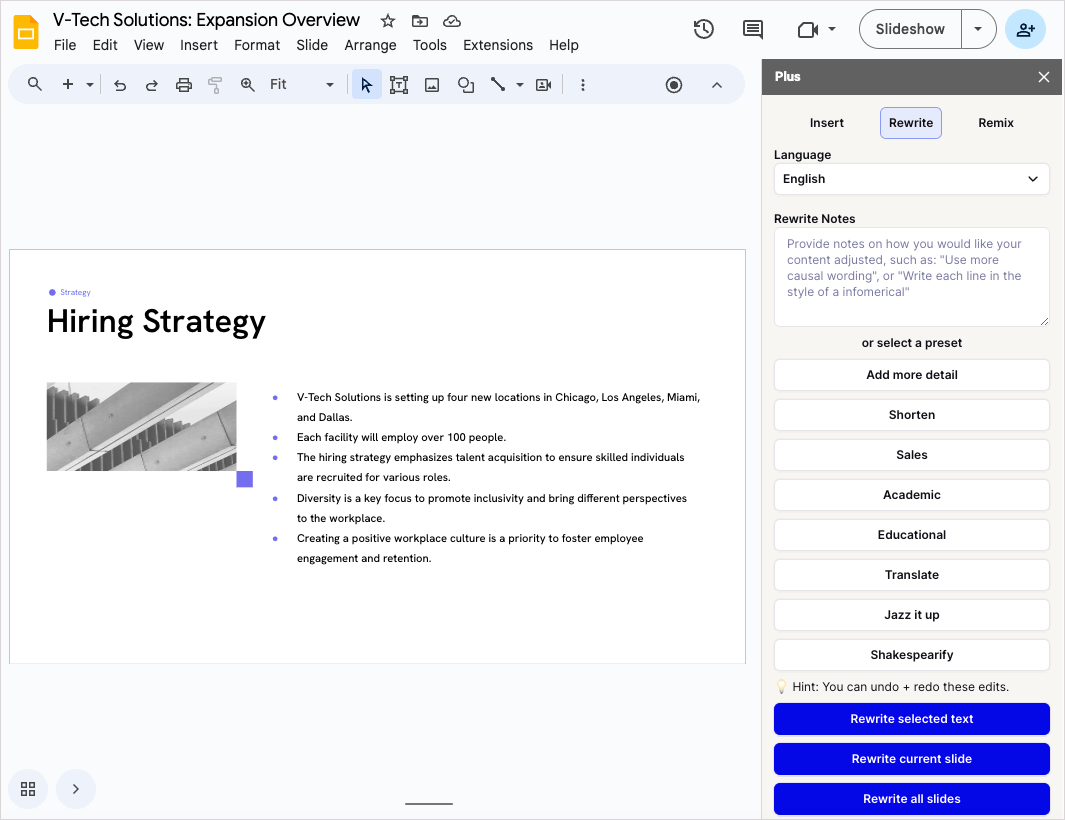Viewport: 1065px width, 820px height.
Task: Click the search menus magnifier icon
Action: pyautogui.click(x=35, y=84)
